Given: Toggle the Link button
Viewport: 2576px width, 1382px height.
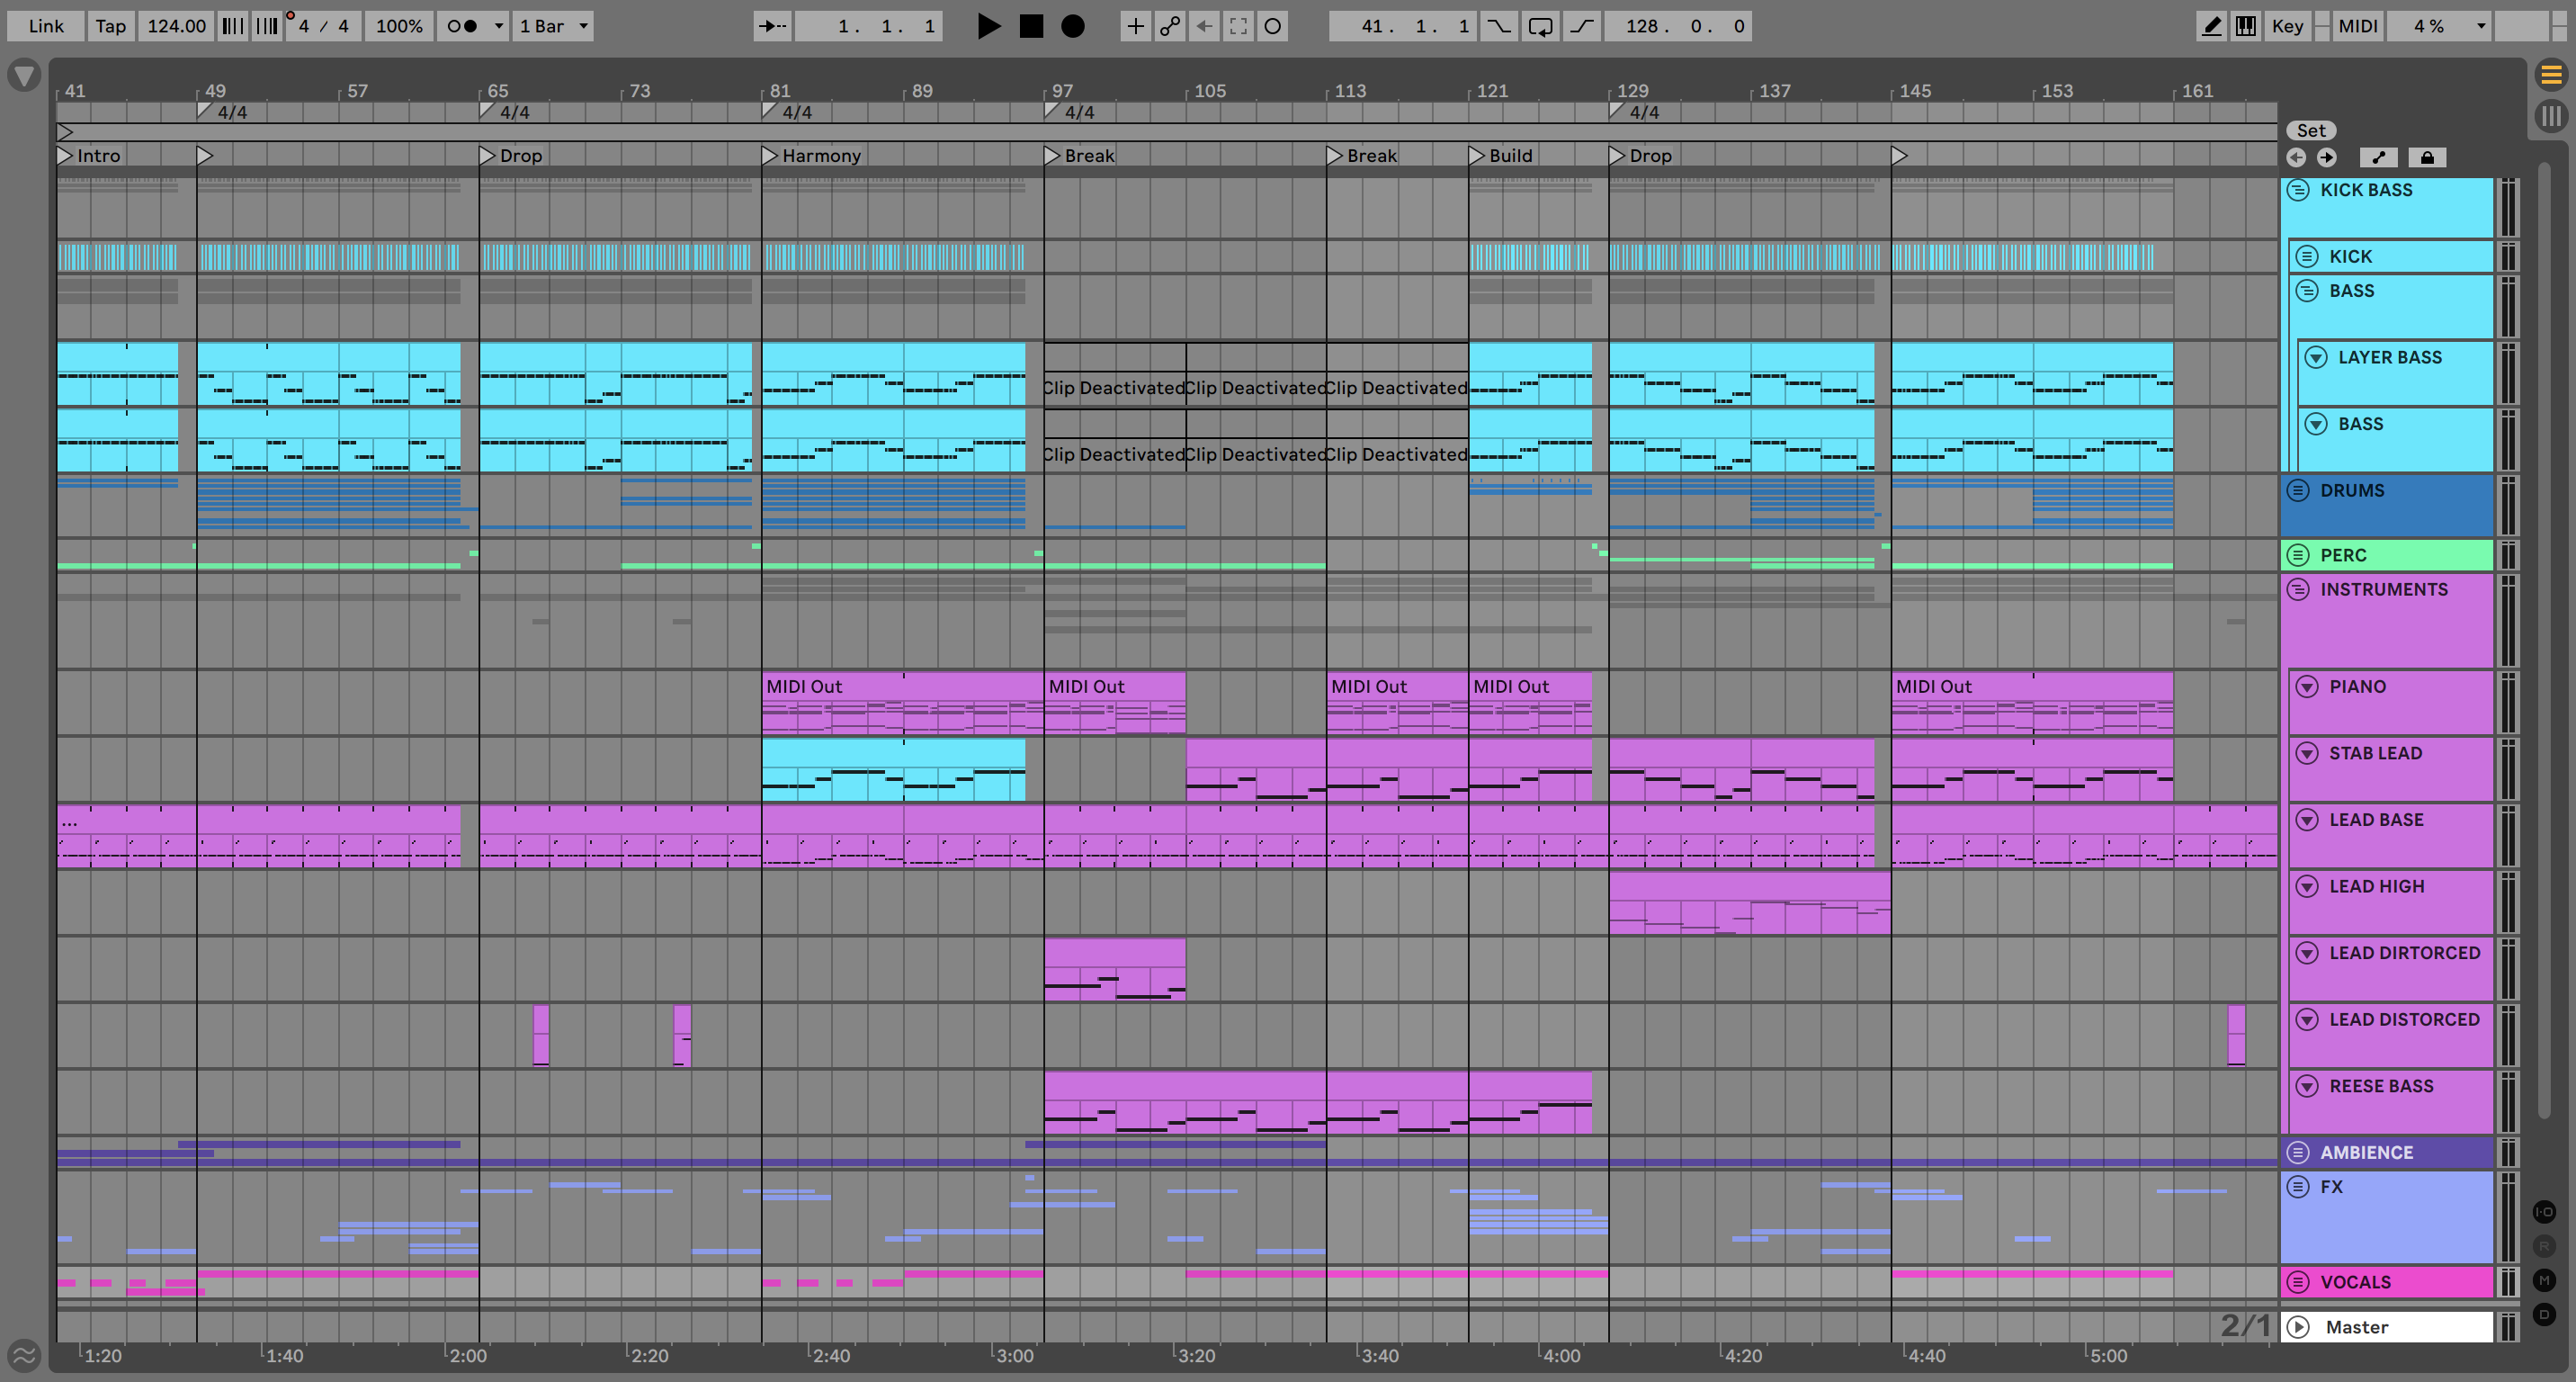Looking at the screenshot, I should (46, 26).
